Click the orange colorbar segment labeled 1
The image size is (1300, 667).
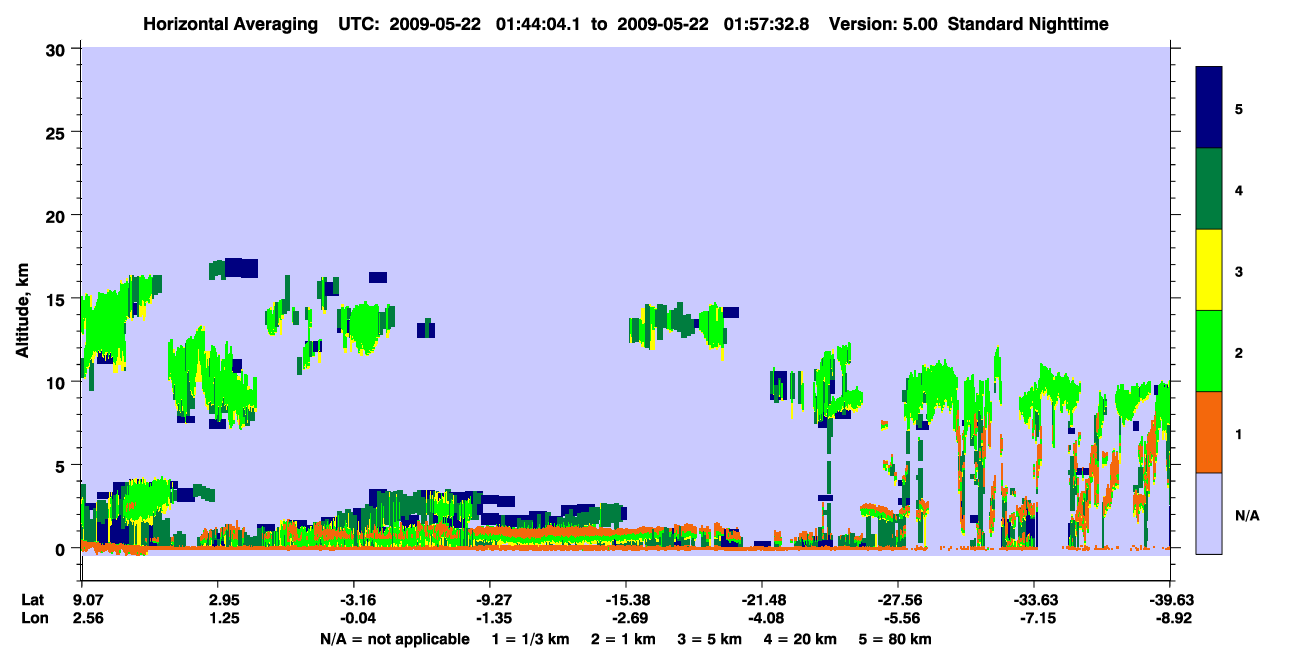point(1209,432)
